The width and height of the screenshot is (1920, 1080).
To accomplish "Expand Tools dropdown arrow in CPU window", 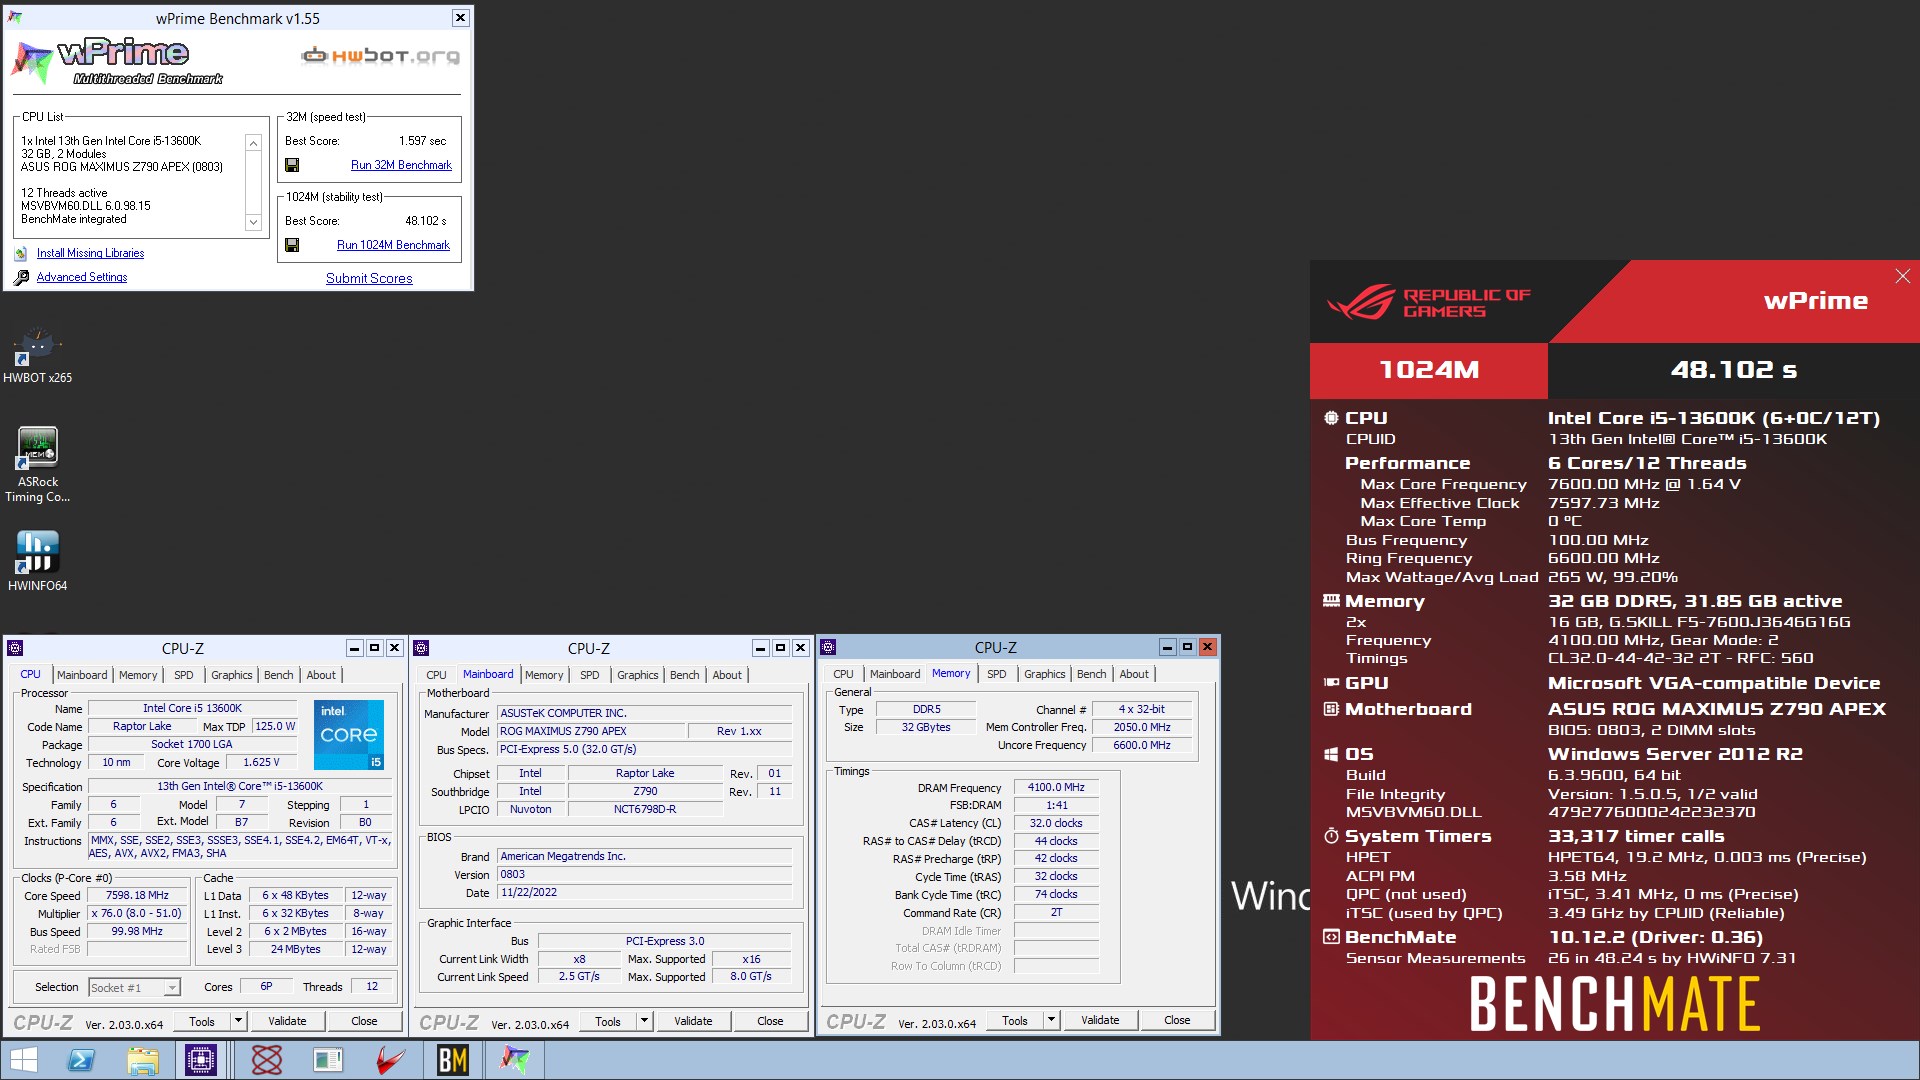I will (x=238, y=1021).
